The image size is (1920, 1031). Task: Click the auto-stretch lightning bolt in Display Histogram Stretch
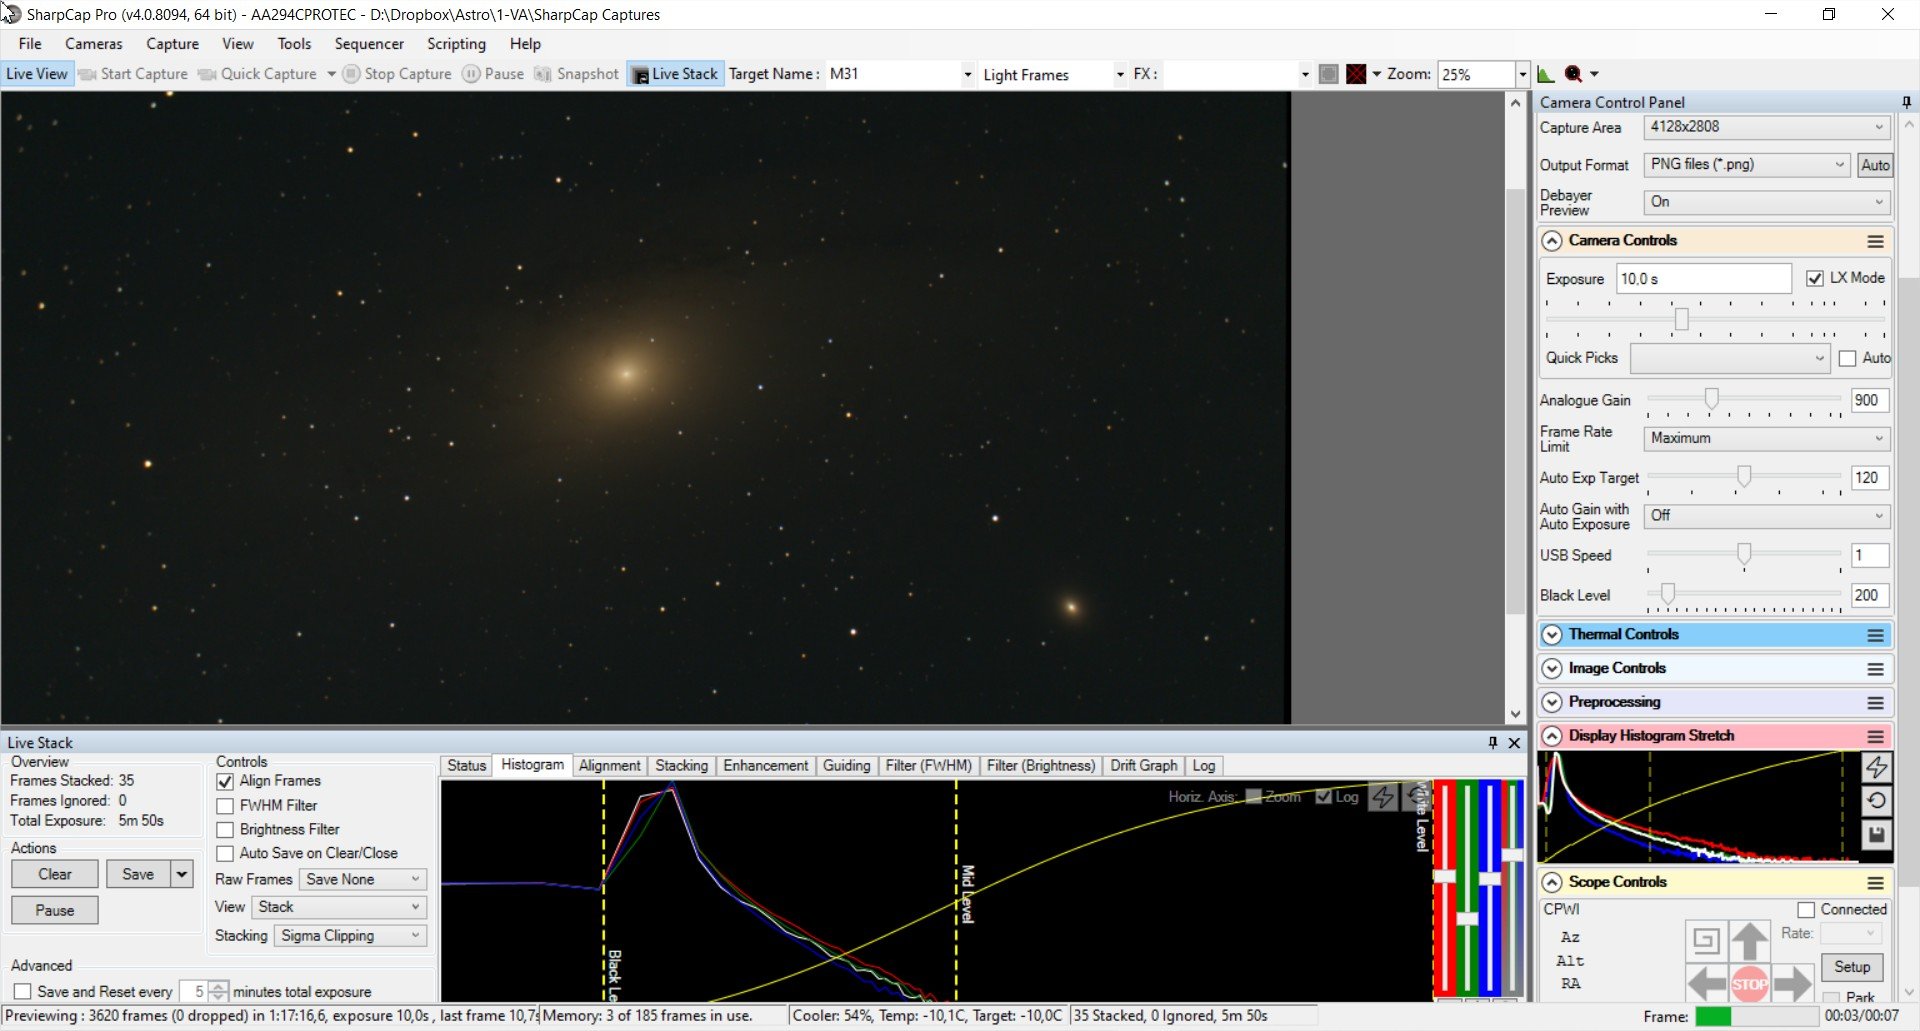pos(1876,767)
